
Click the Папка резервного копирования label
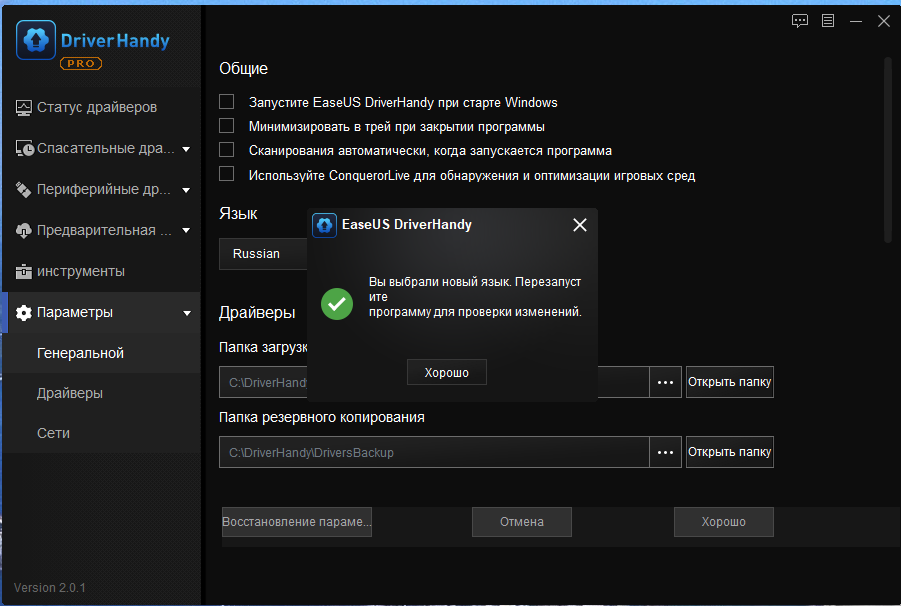(322, 418)
